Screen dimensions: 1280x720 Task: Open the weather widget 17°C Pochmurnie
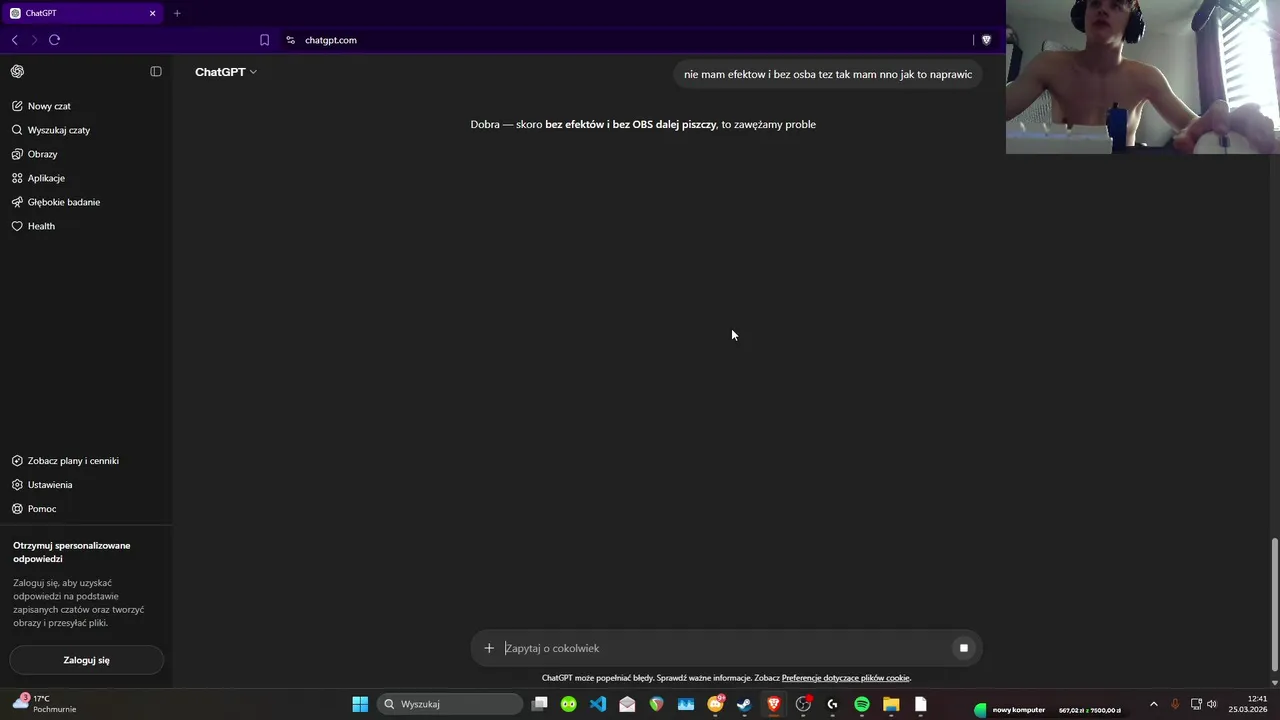click(x=45, y=704)
